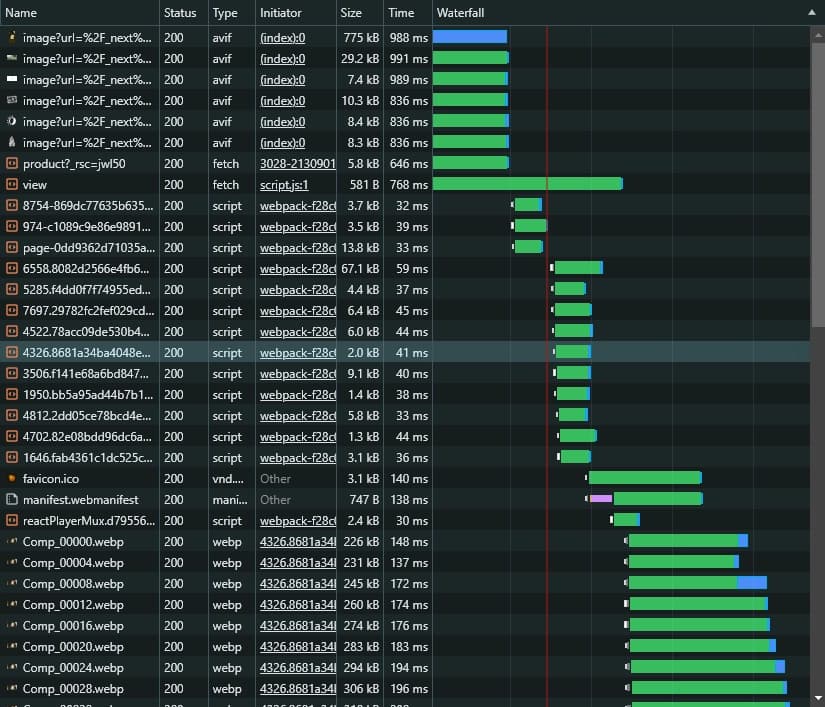Click the script icon for reactPlayerMux request
Screen dimensions: 825x707
click(12, 521)
